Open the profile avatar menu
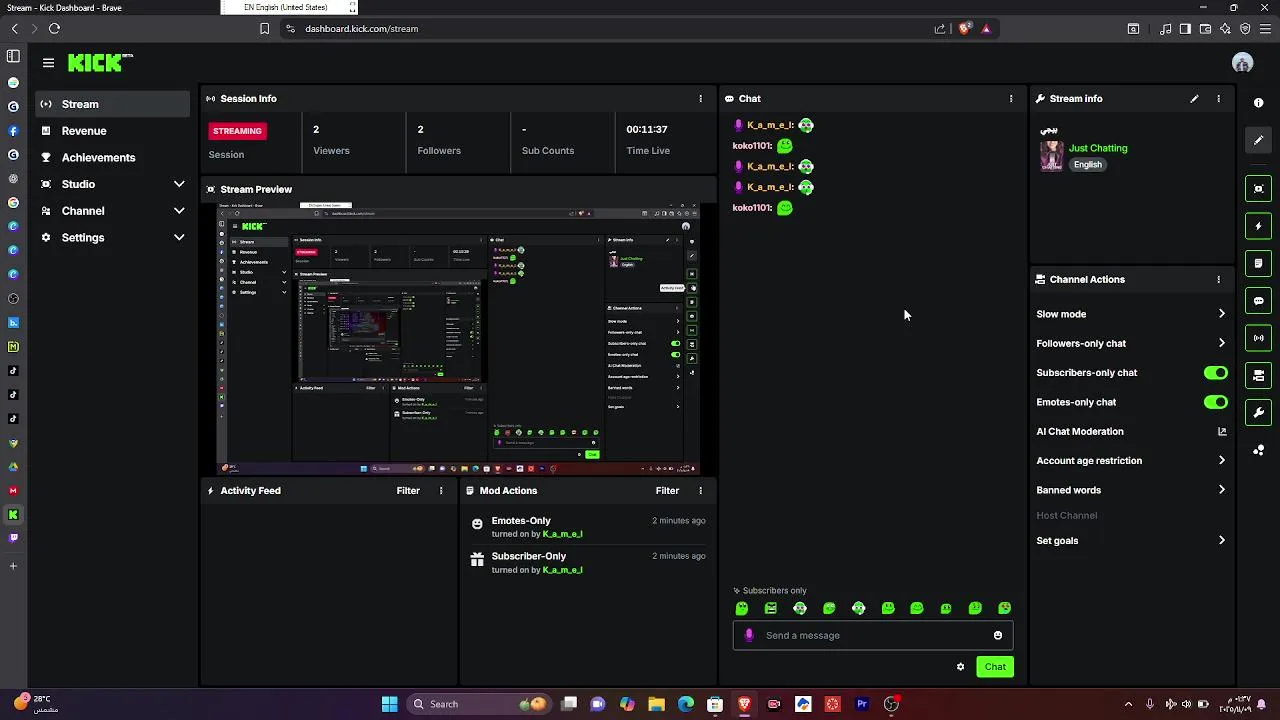1280x720 pixels. coord(1243,63)
